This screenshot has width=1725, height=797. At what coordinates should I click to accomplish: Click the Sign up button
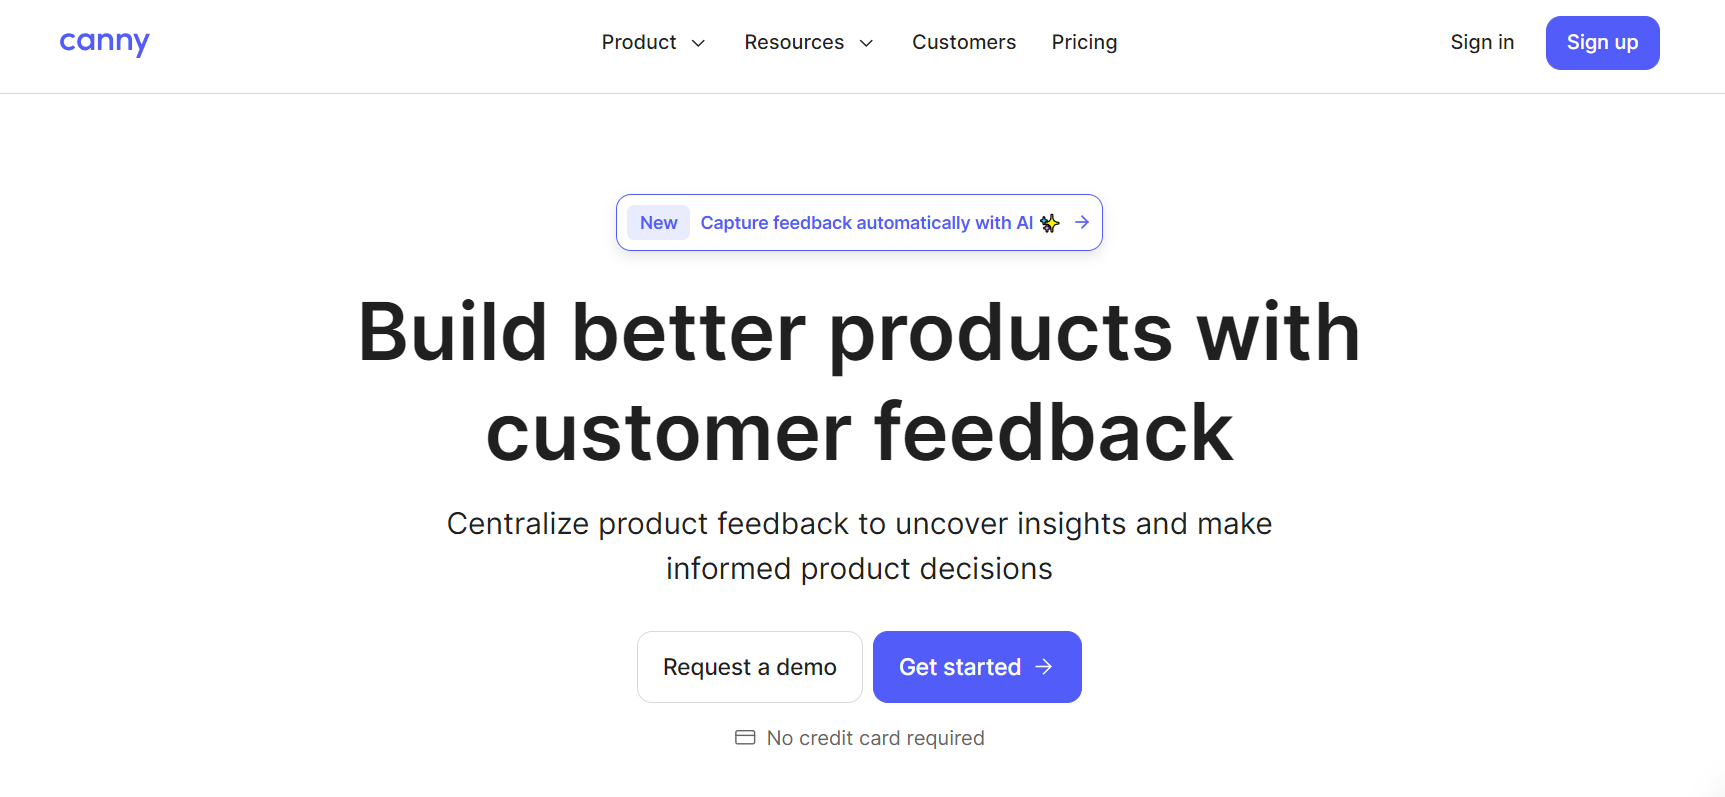1602,43
